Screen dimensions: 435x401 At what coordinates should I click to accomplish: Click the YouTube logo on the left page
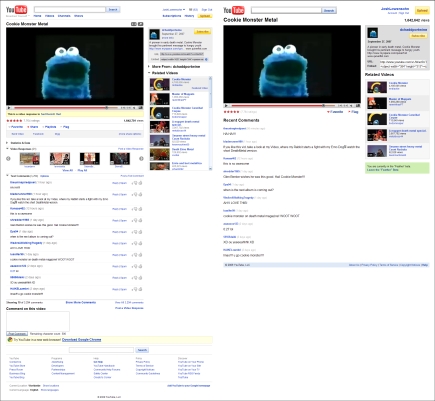(x=16, y=10)
